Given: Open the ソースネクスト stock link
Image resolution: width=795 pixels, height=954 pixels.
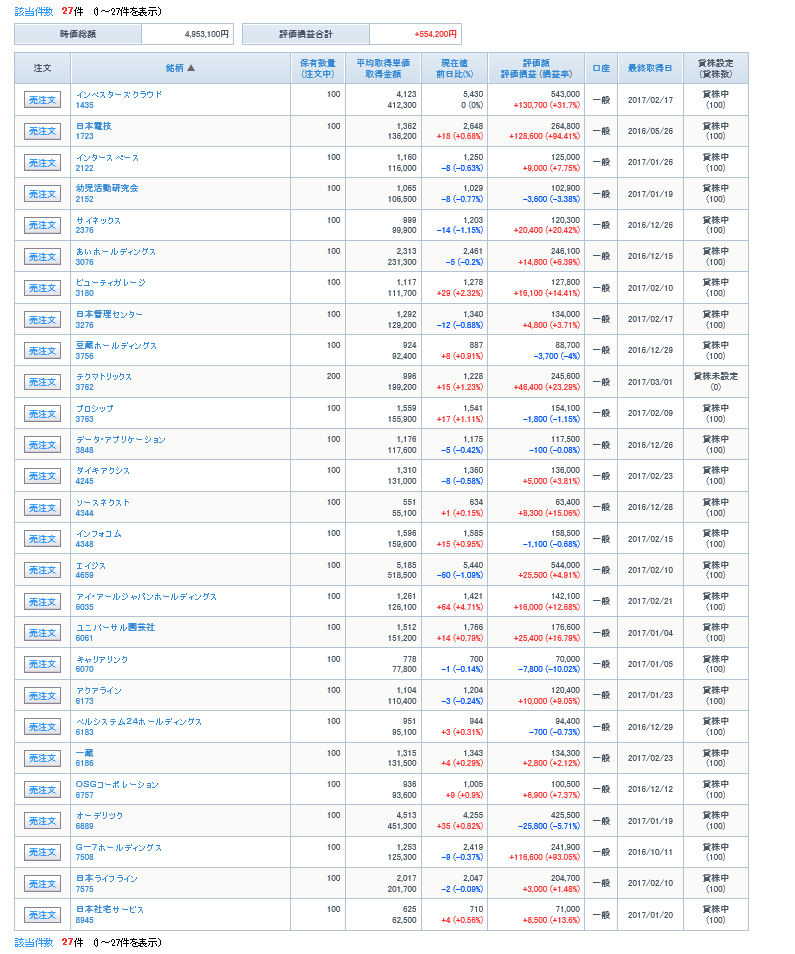Looking at the screenshot, I should point(102,502).
